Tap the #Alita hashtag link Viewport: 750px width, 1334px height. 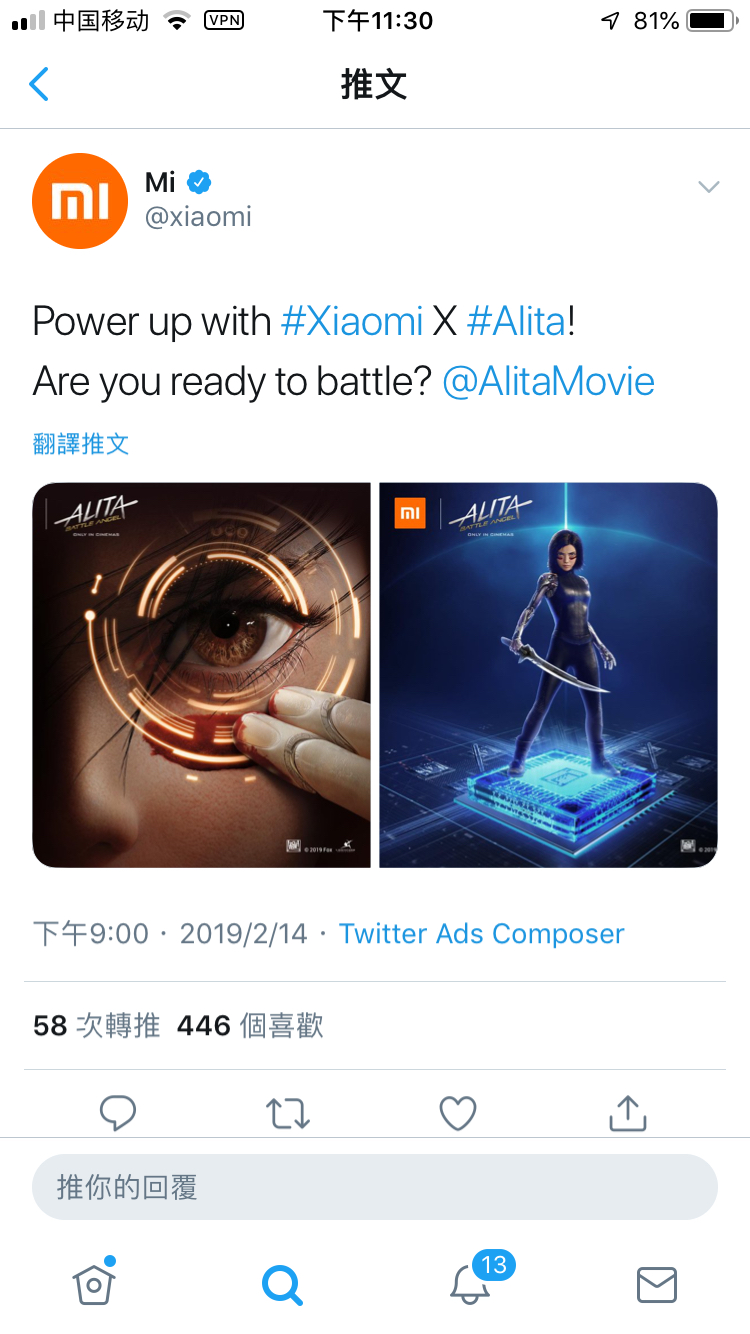click(516, 321)
